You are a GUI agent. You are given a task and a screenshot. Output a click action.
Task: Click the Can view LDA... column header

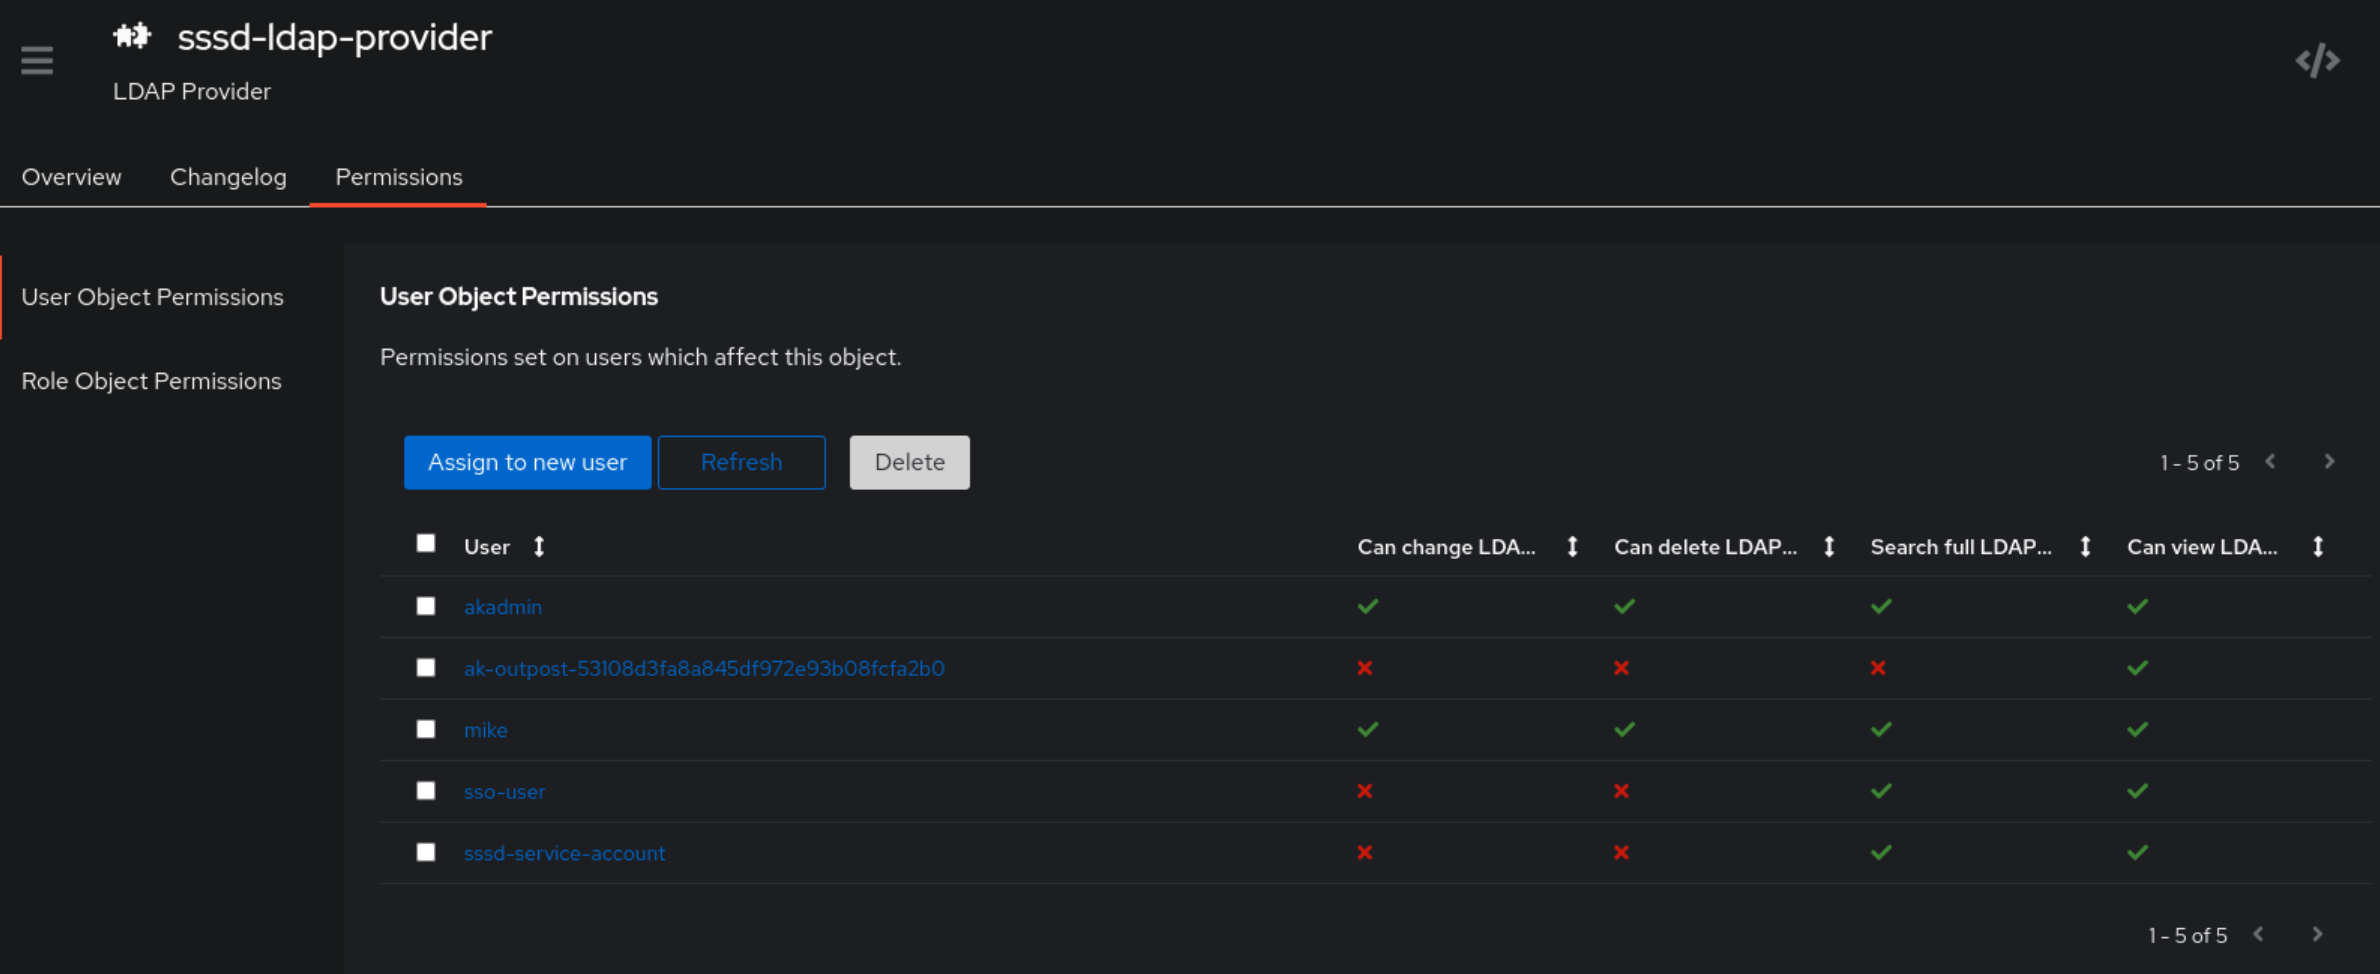pyautogui.click(x=2202, y=547)
